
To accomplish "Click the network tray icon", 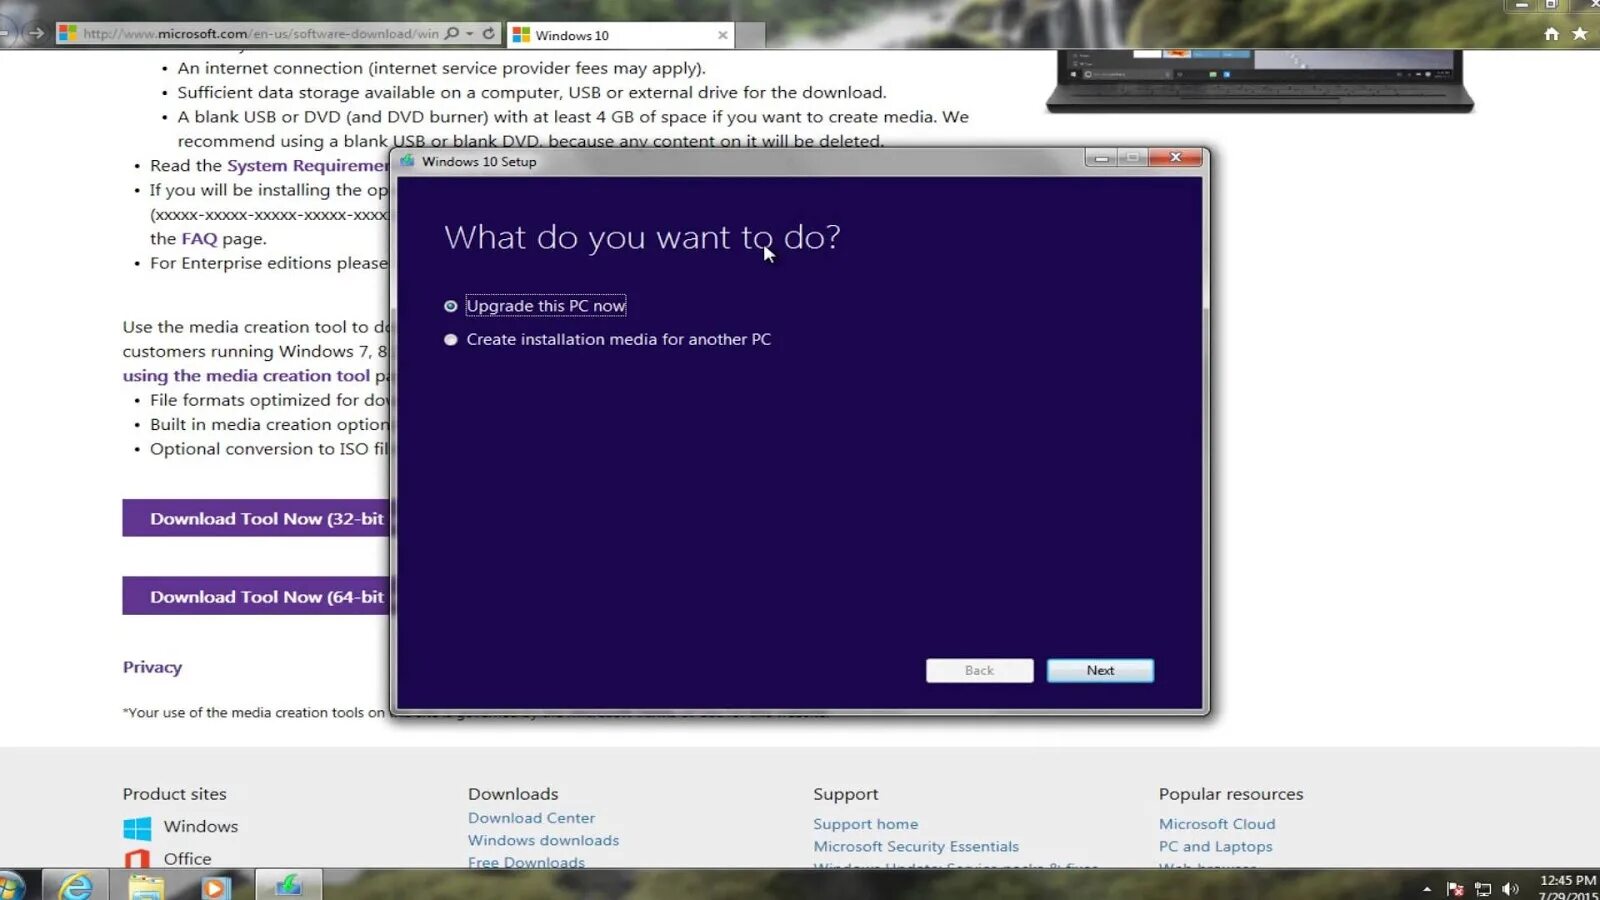I will 1483,889.
